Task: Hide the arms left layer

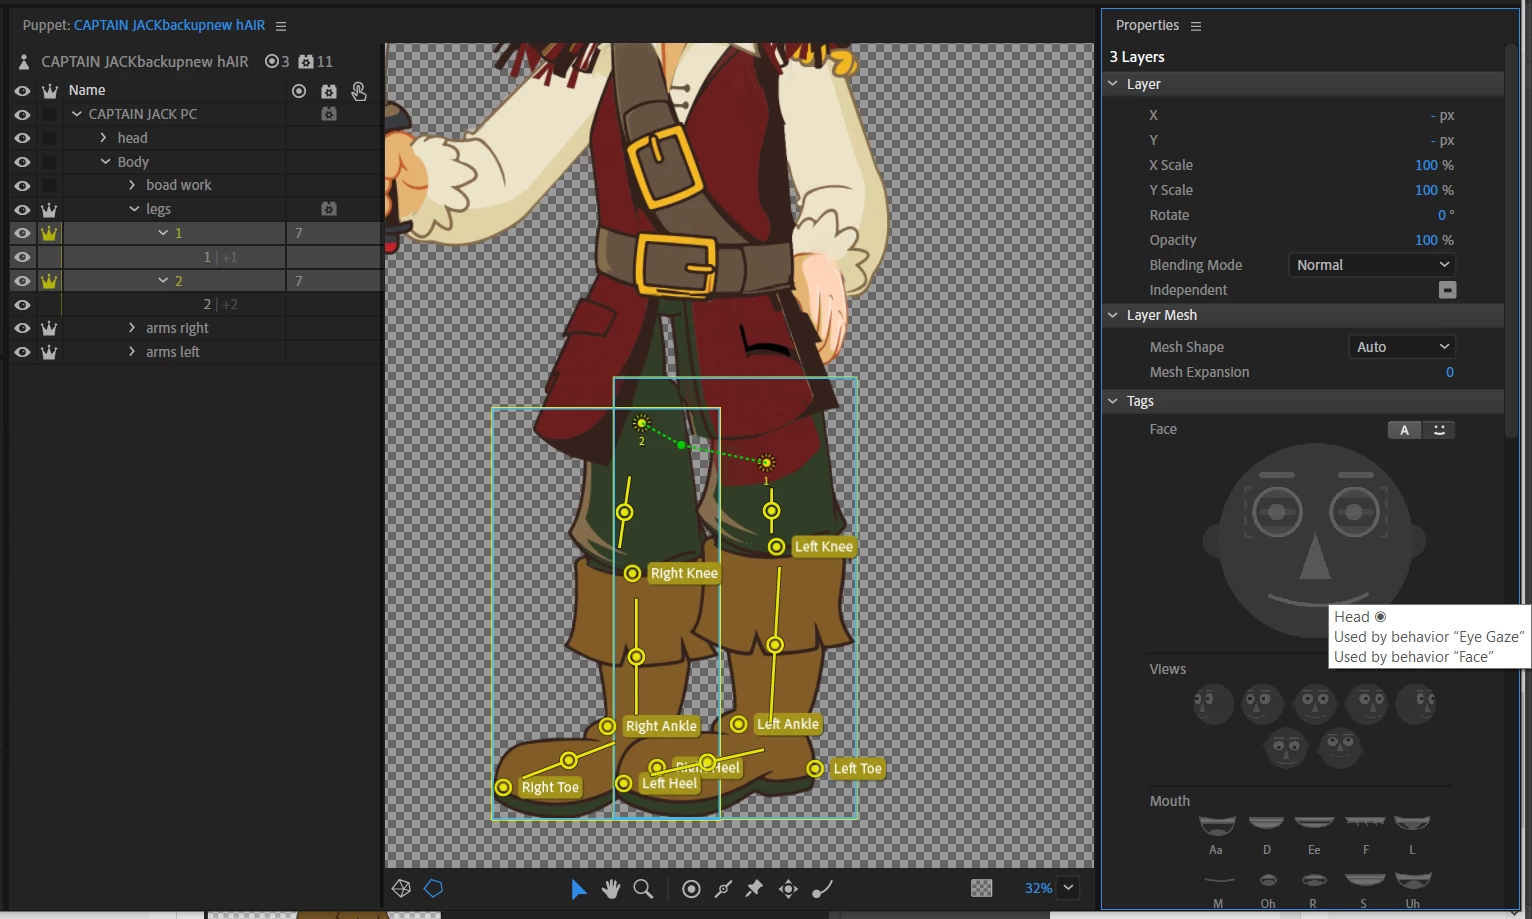Action: pos(22,352)
